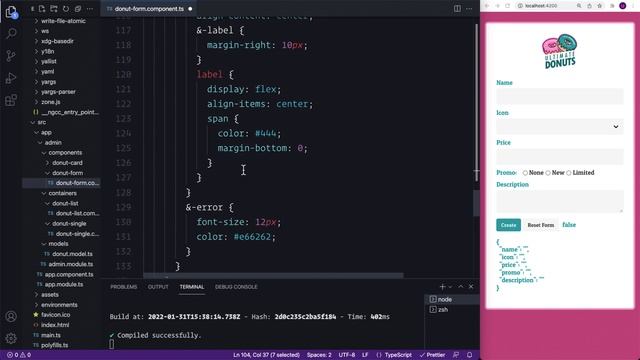The image size is (640, 360).
Task: Select the None promo radio button
Action: click(525, 173)
